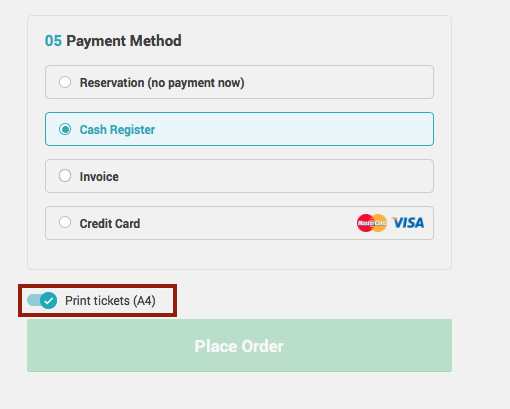
Task: Click the checkmark knob on the print toggle
Action: [x=49, y=301]
